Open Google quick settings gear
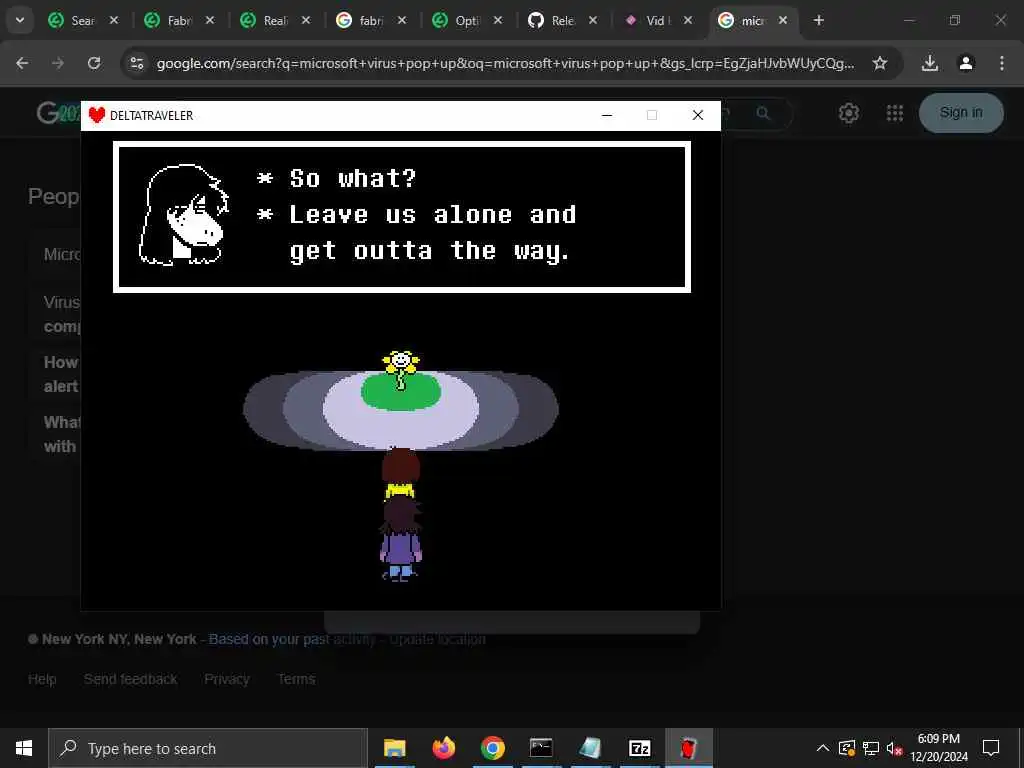Screen dimensions: 1024x768 [848, 113]
